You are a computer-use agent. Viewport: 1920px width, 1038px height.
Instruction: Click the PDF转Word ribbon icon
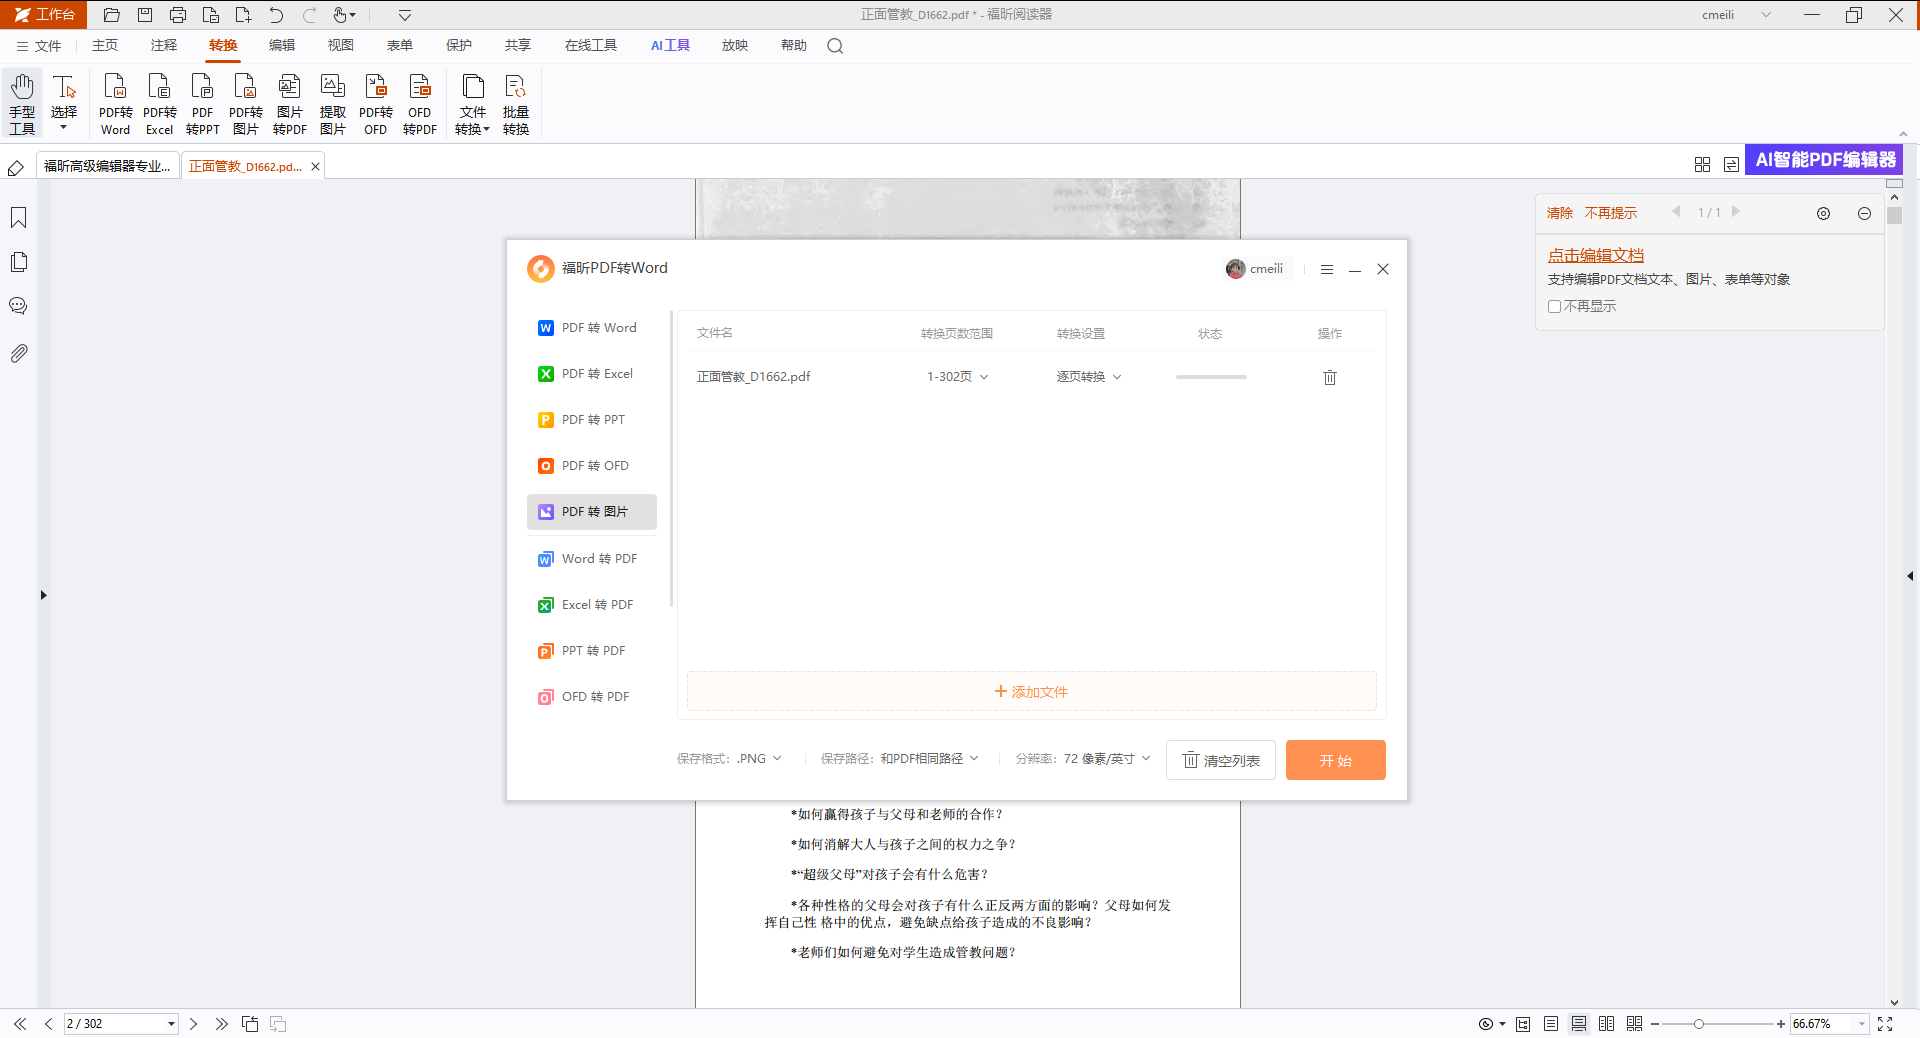[115, 103]
